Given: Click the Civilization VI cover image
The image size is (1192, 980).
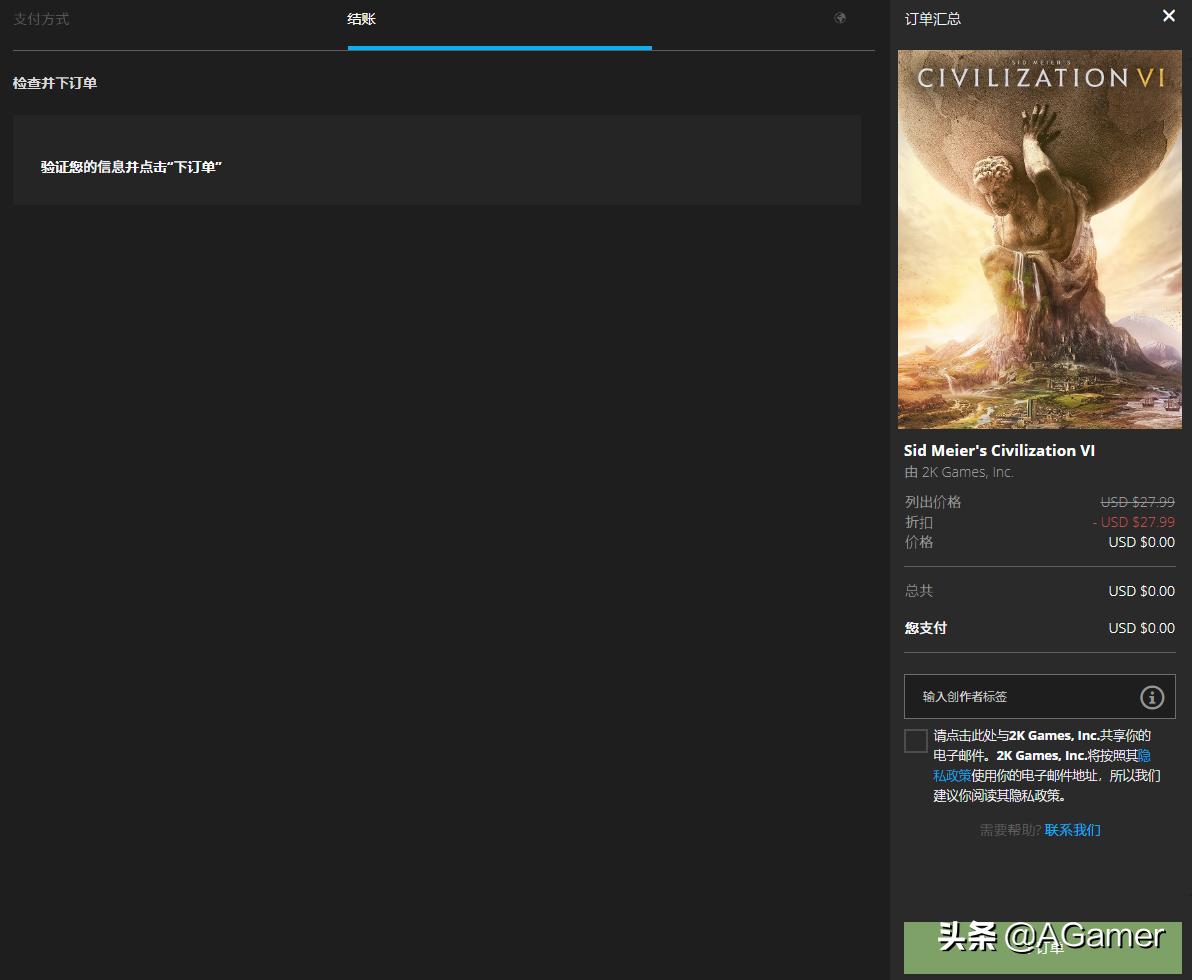Looking at the screenshot, I should (x=1039, y=240).
